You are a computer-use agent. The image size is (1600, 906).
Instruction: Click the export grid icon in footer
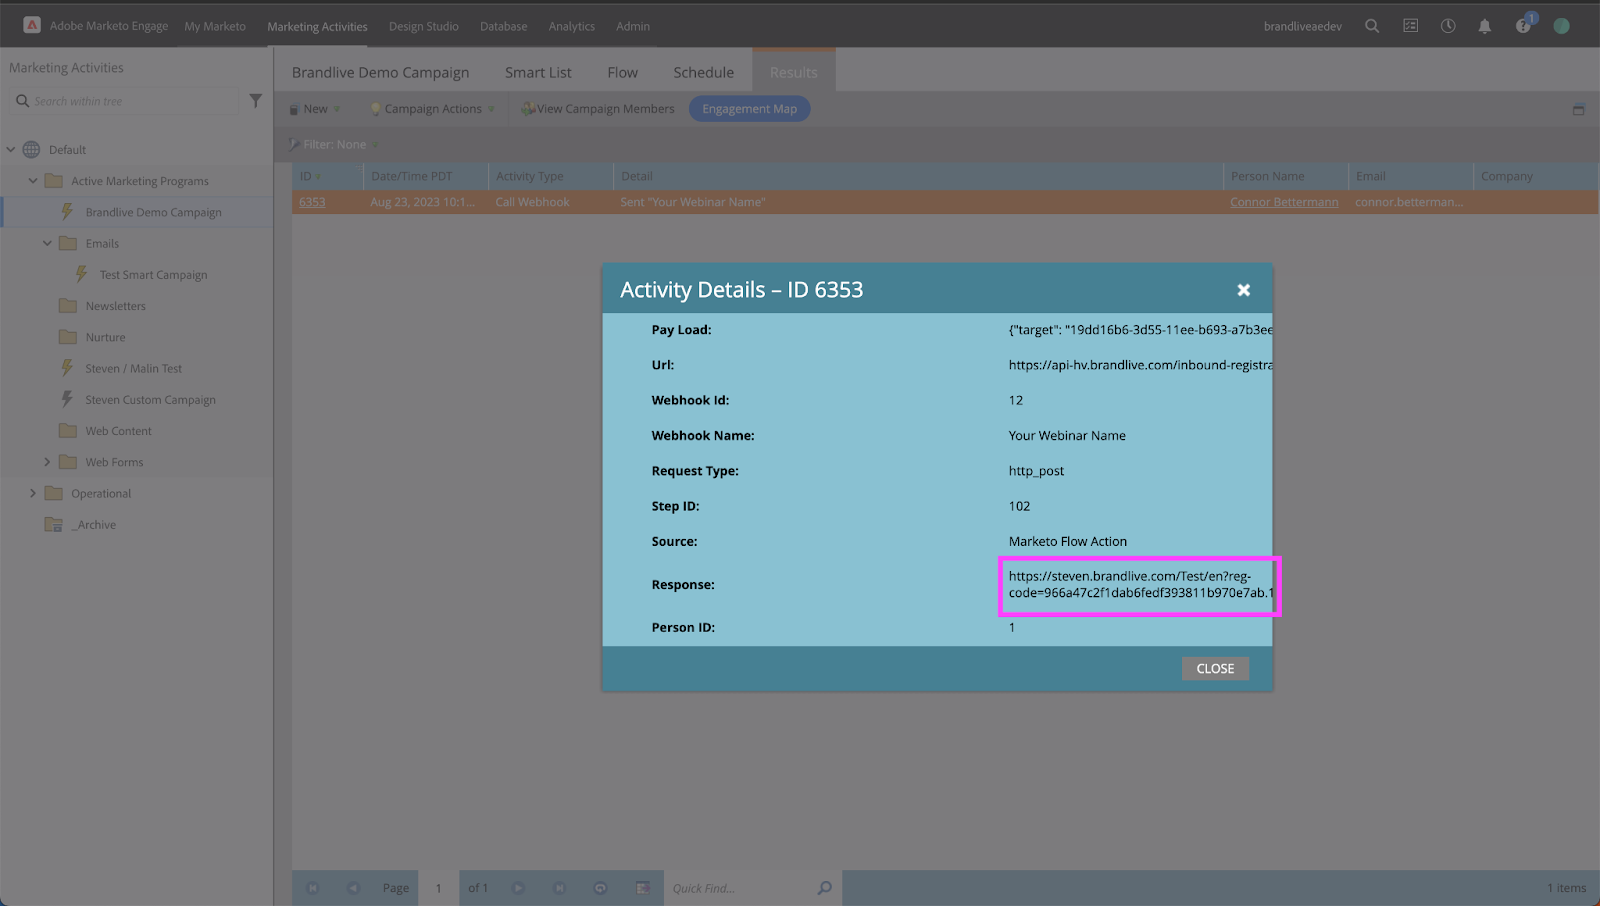642,888
